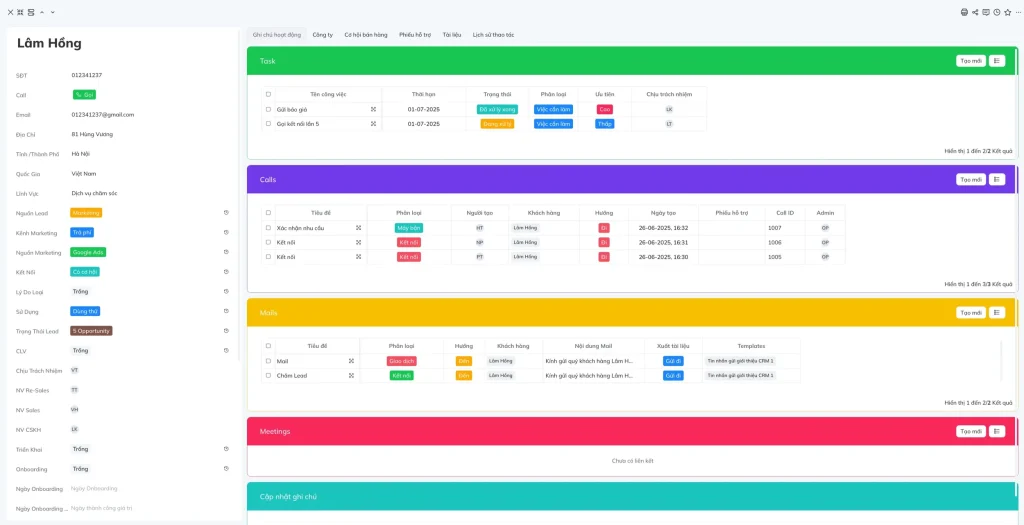Click the share icon in the top toolbar
This screenshot has height=525, width=1024.
[975, 12]
